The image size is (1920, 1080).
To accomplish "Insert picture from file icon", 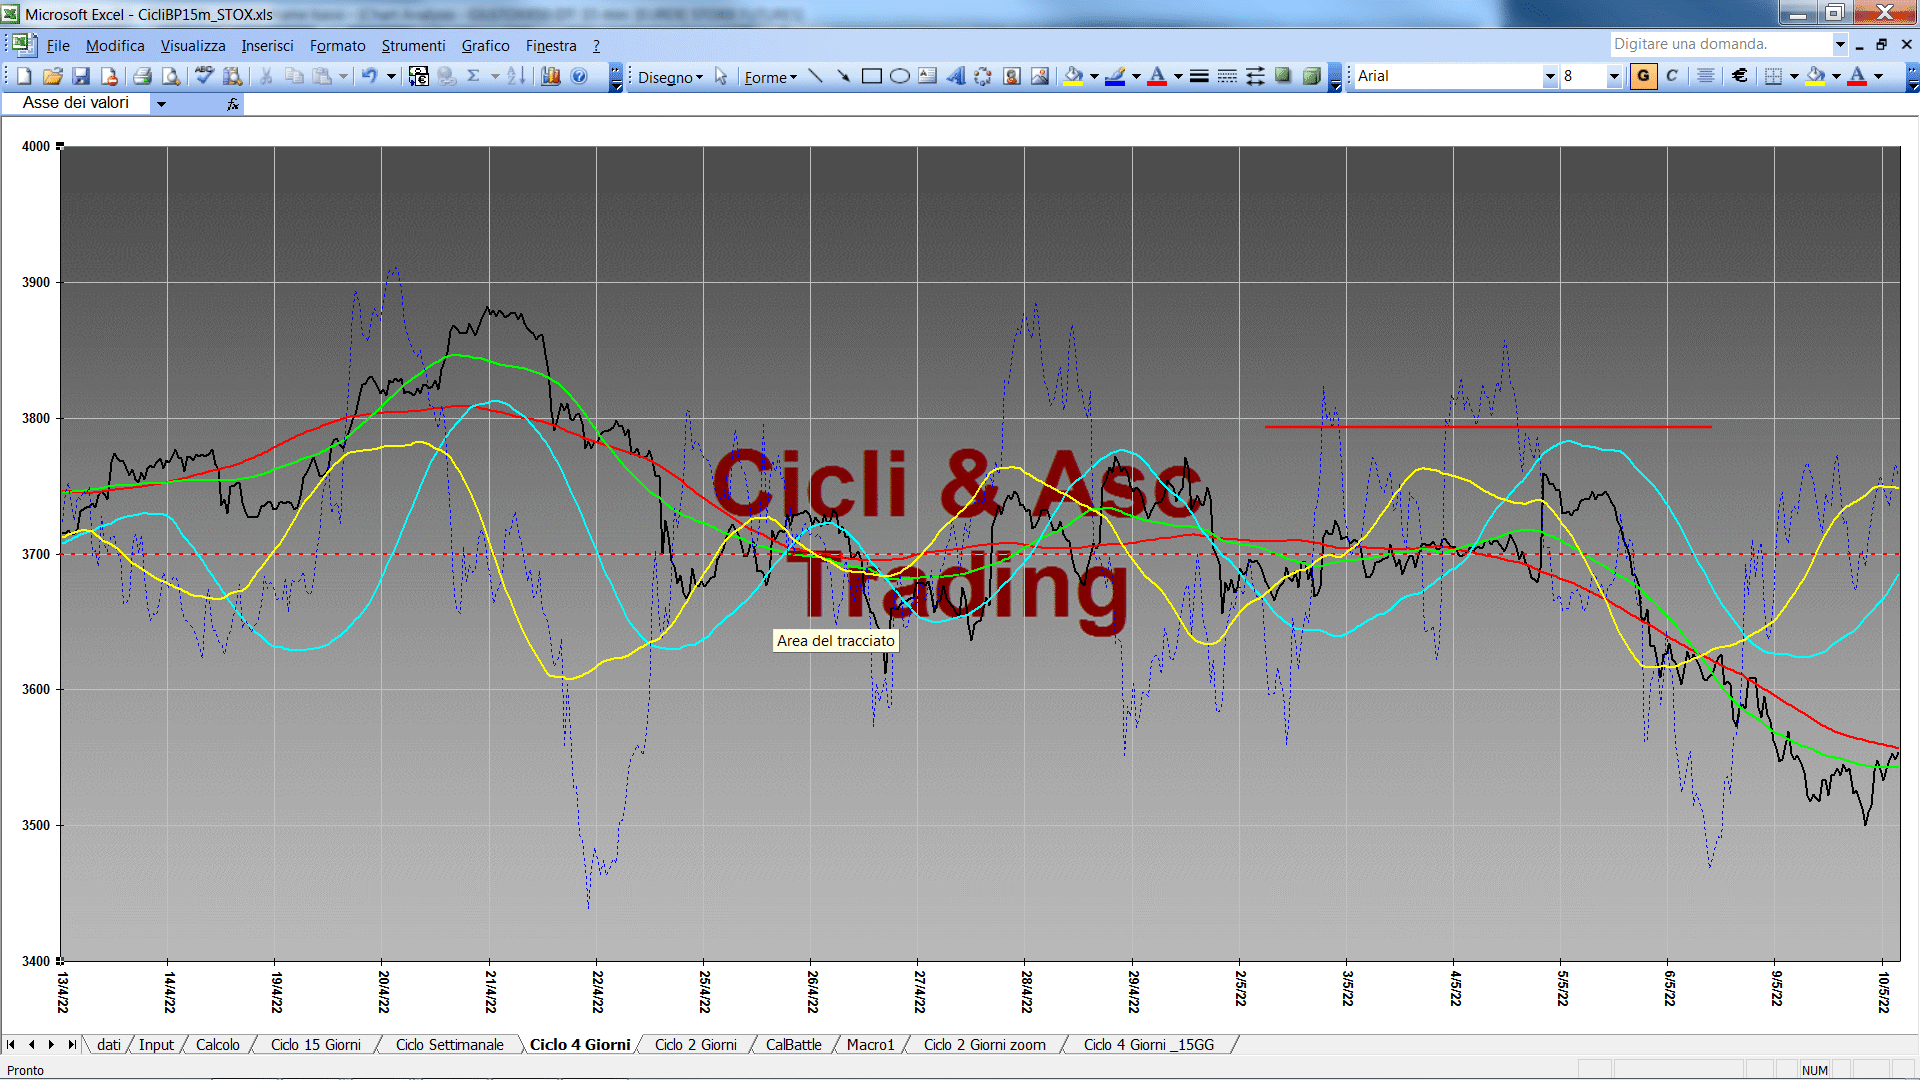I will click(1040, 76).
